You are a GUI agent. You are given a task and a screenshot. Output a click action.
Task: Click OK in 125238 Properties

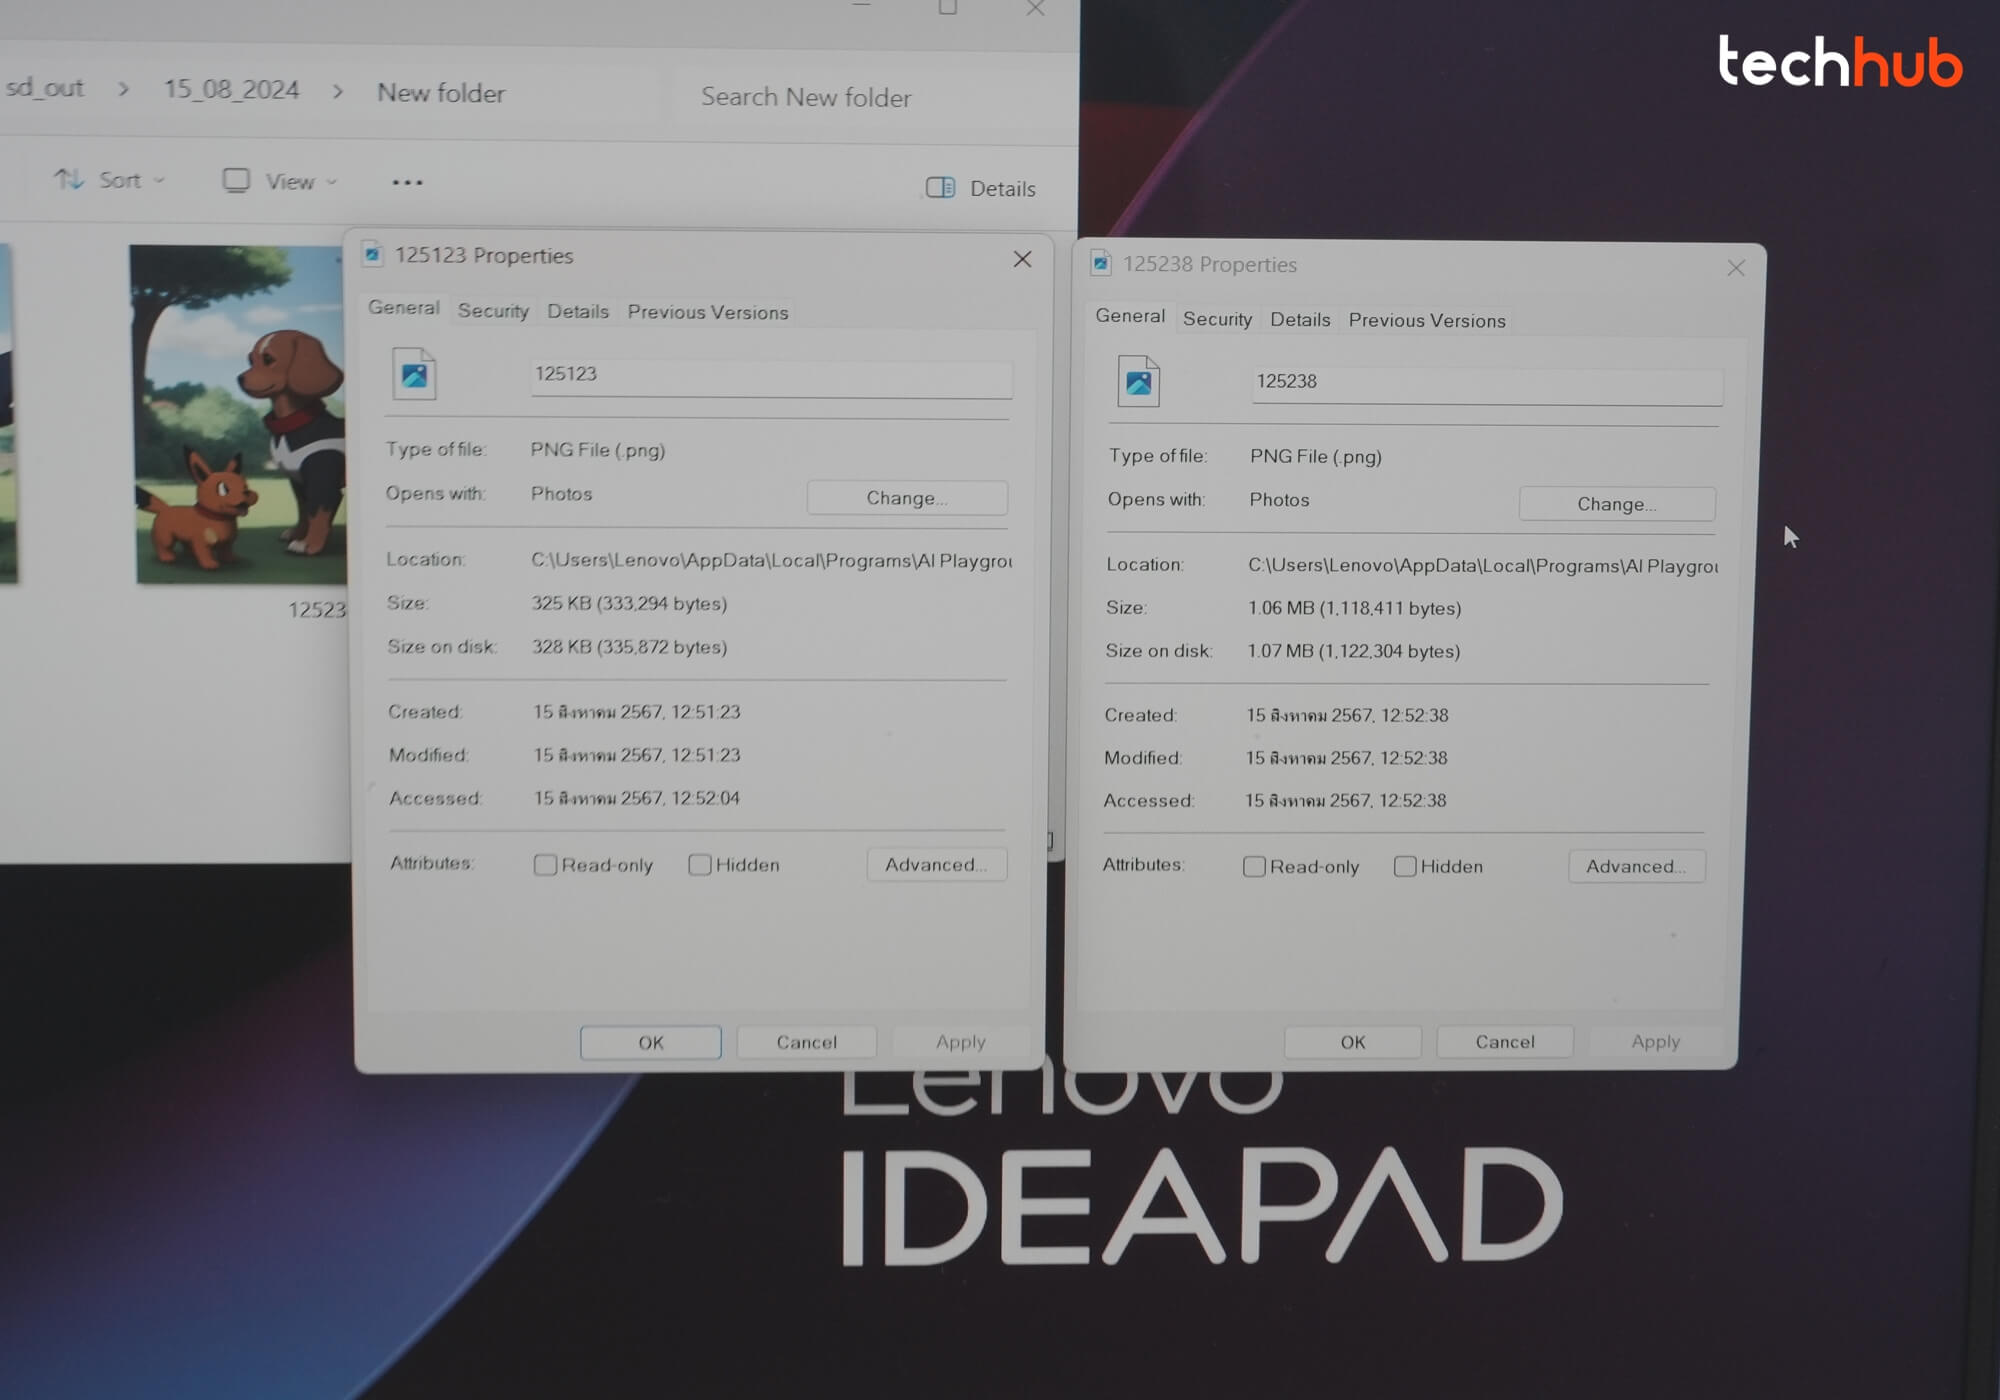(x=1353, y=1042)
